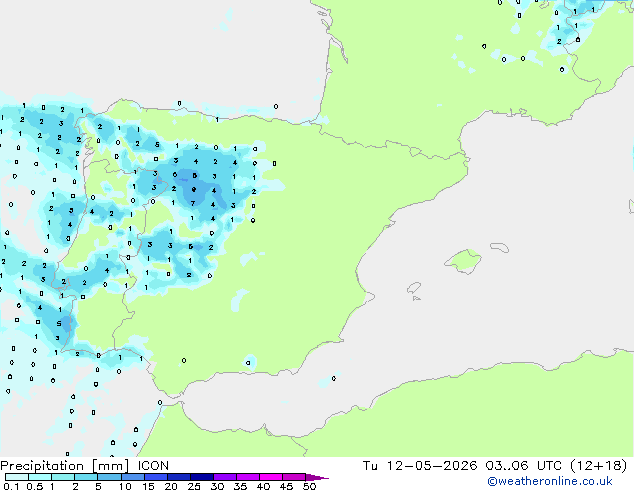Select the 40–45 mm magenta swatch
Image resolution: width=634 pixels, height=490 pixels.
click(271, 477)
